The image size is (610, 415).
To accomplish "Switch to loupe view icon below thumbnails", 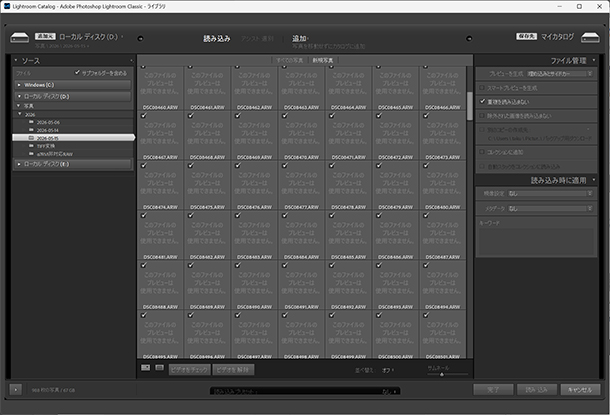I will (160, 367).
